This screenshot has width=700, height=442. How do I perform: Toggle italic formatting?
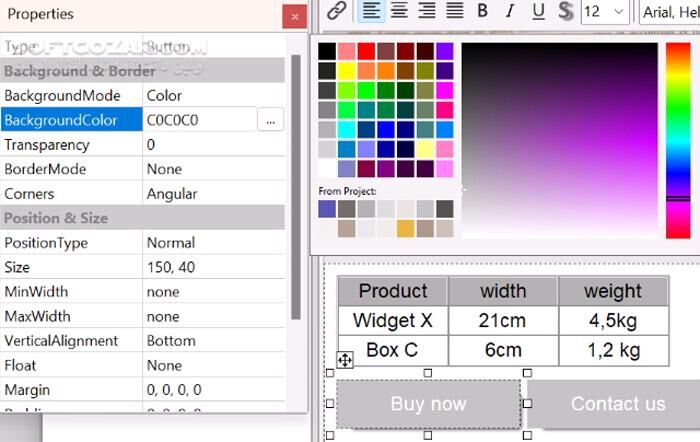[x=510, y=11]
